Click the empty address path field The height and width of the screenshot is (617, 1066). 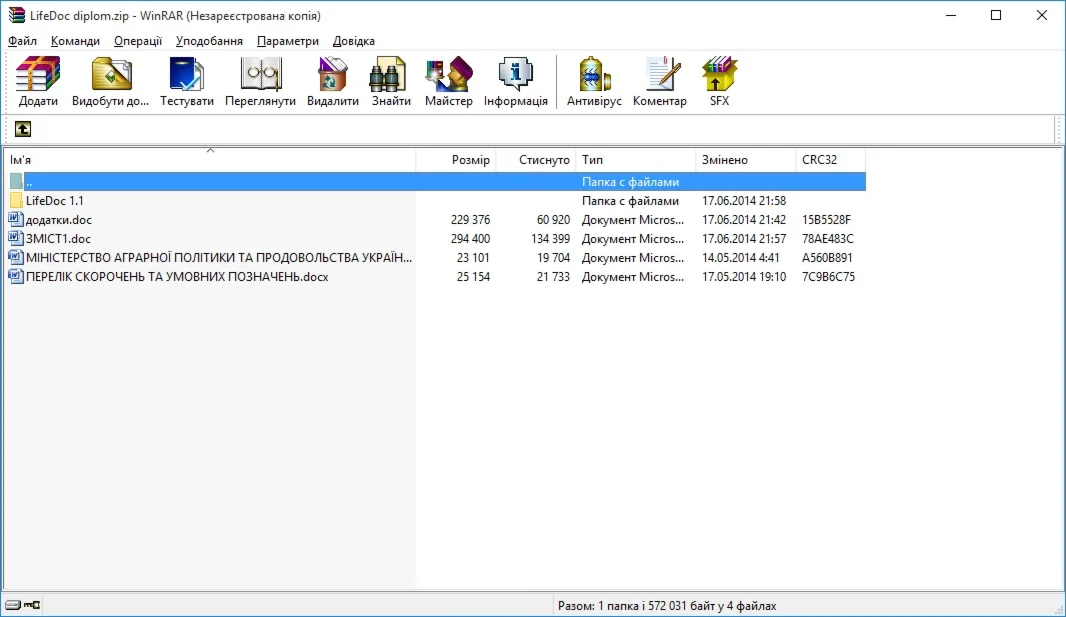click(x=544, y=129)
